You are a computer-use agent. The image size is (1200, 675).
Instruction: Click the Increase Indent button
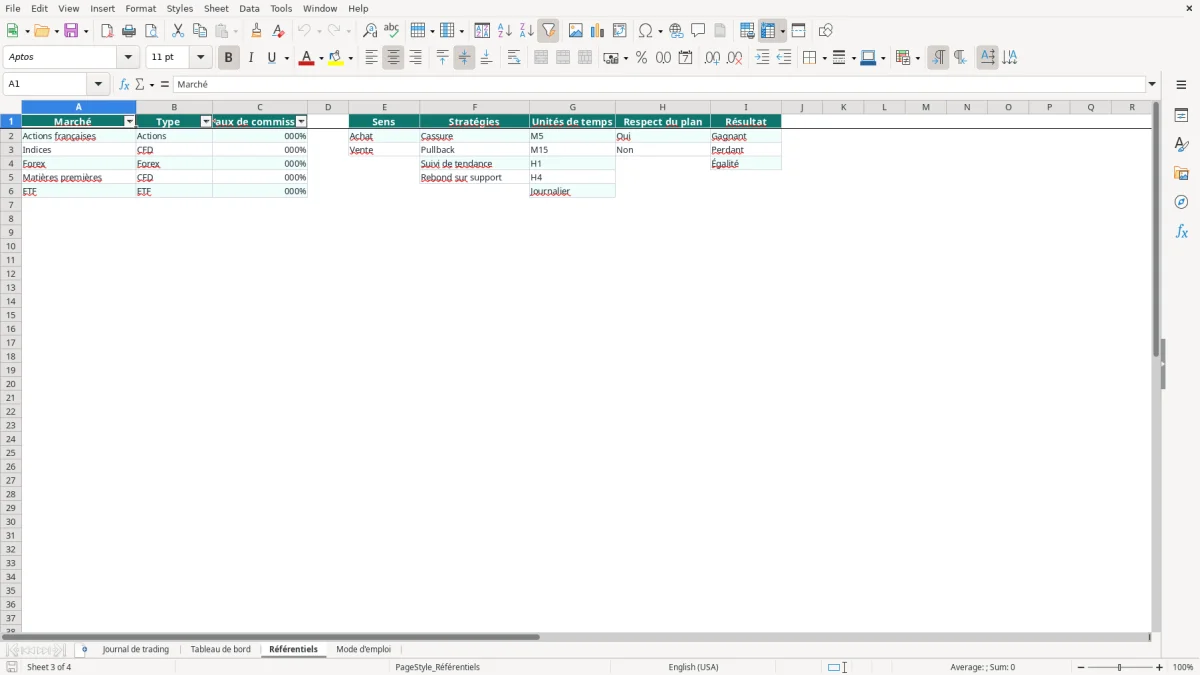[762, 58]
